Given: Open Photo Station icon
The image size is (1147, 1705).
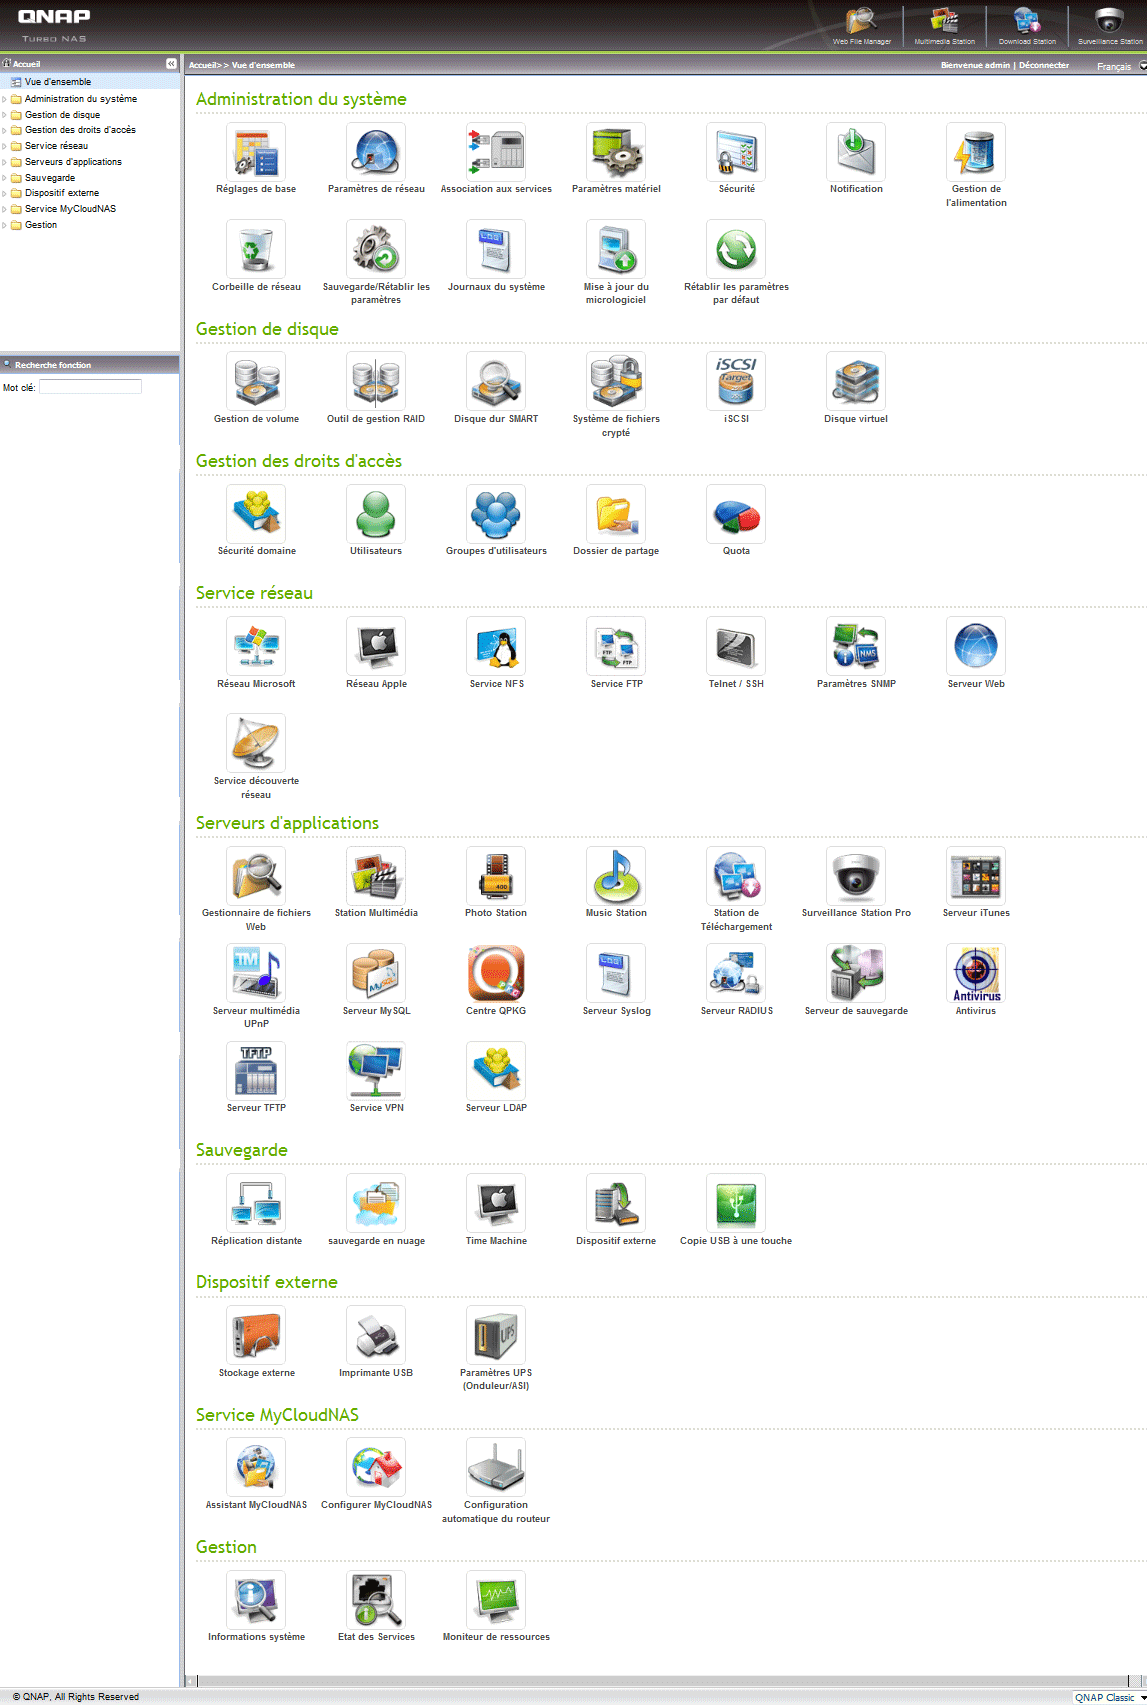Looking at the screenshot, I should (496, 876).
